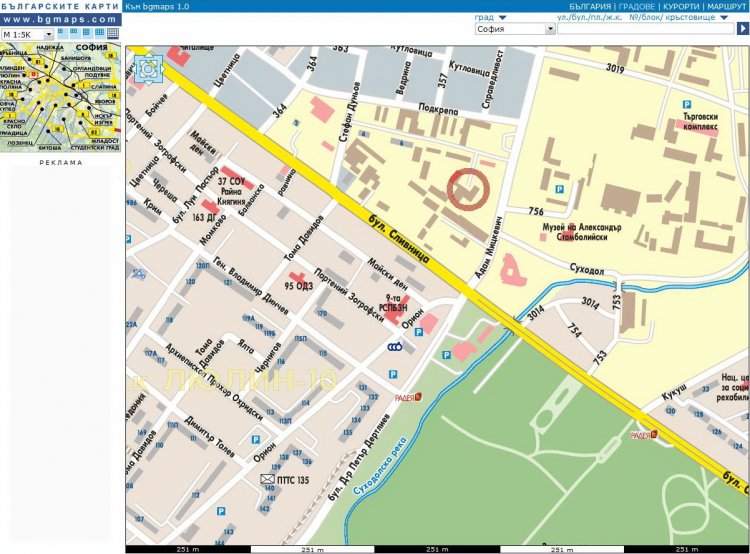This screenshot has height=554, width=750.
Task: Expand the №/блок/кръстовище arrow selector
Action: pos(723,17)
